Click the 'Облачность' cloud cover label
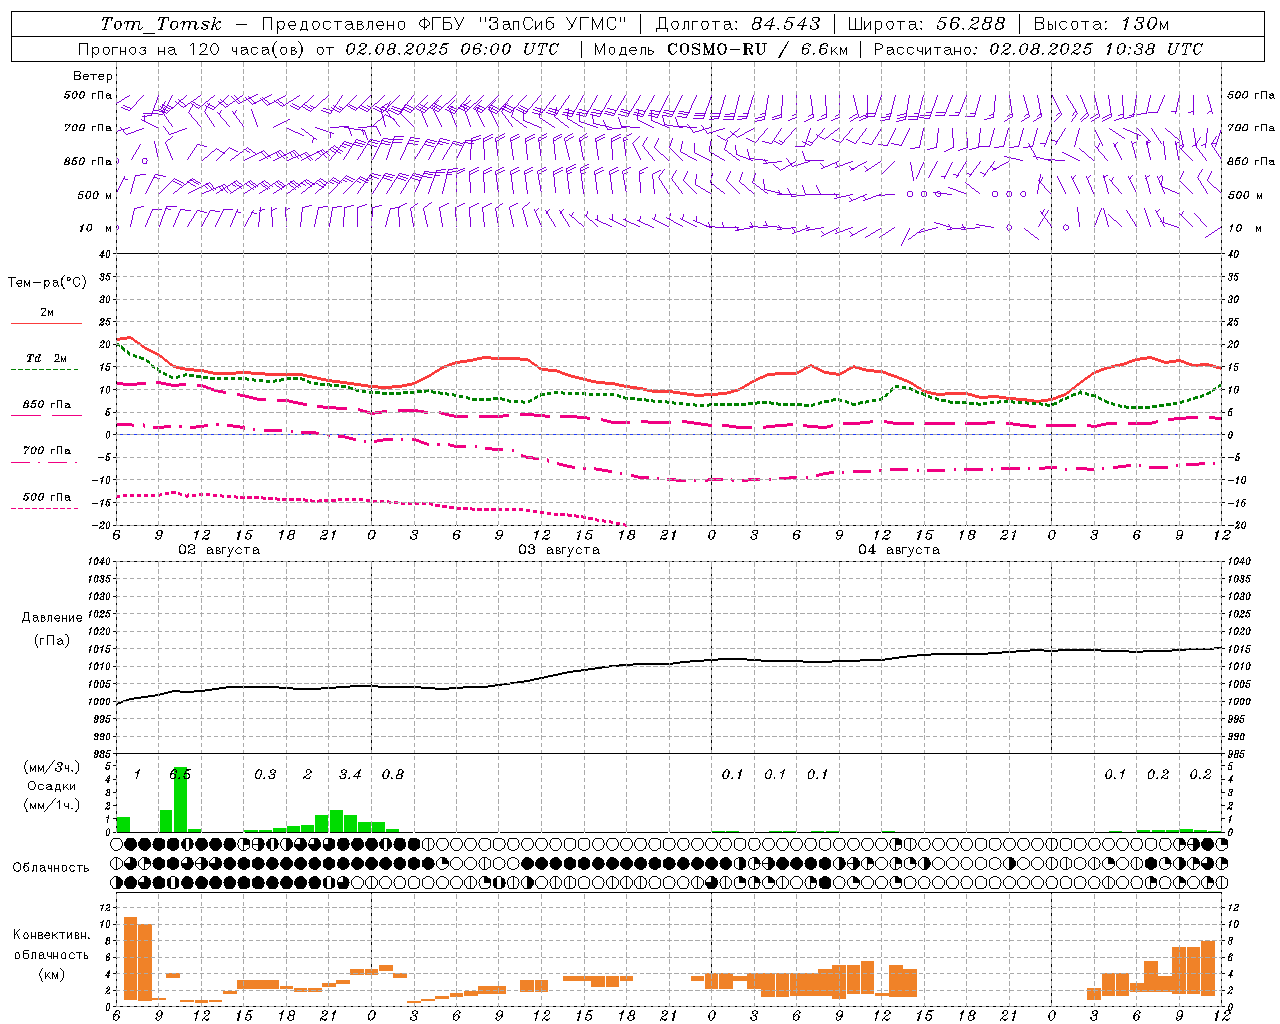Screen dimensions: 1280x1024 [51, 867]
